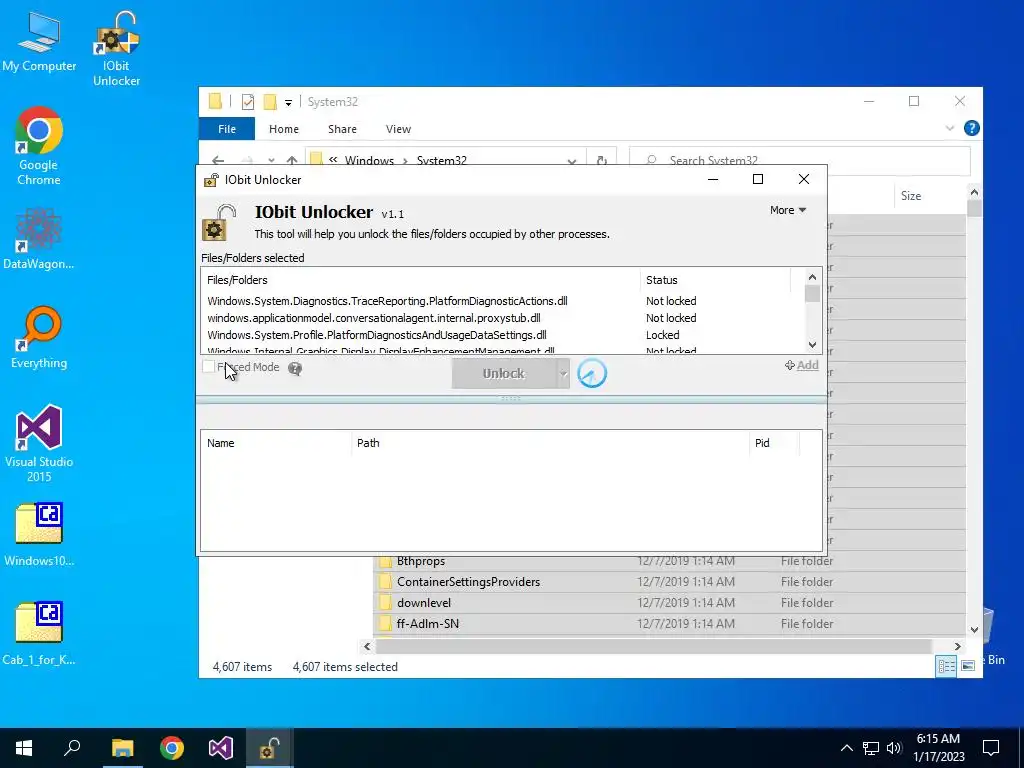Open Visual Studio from the taskbar
The image size is (1024, 768).
tap(221, 748)
